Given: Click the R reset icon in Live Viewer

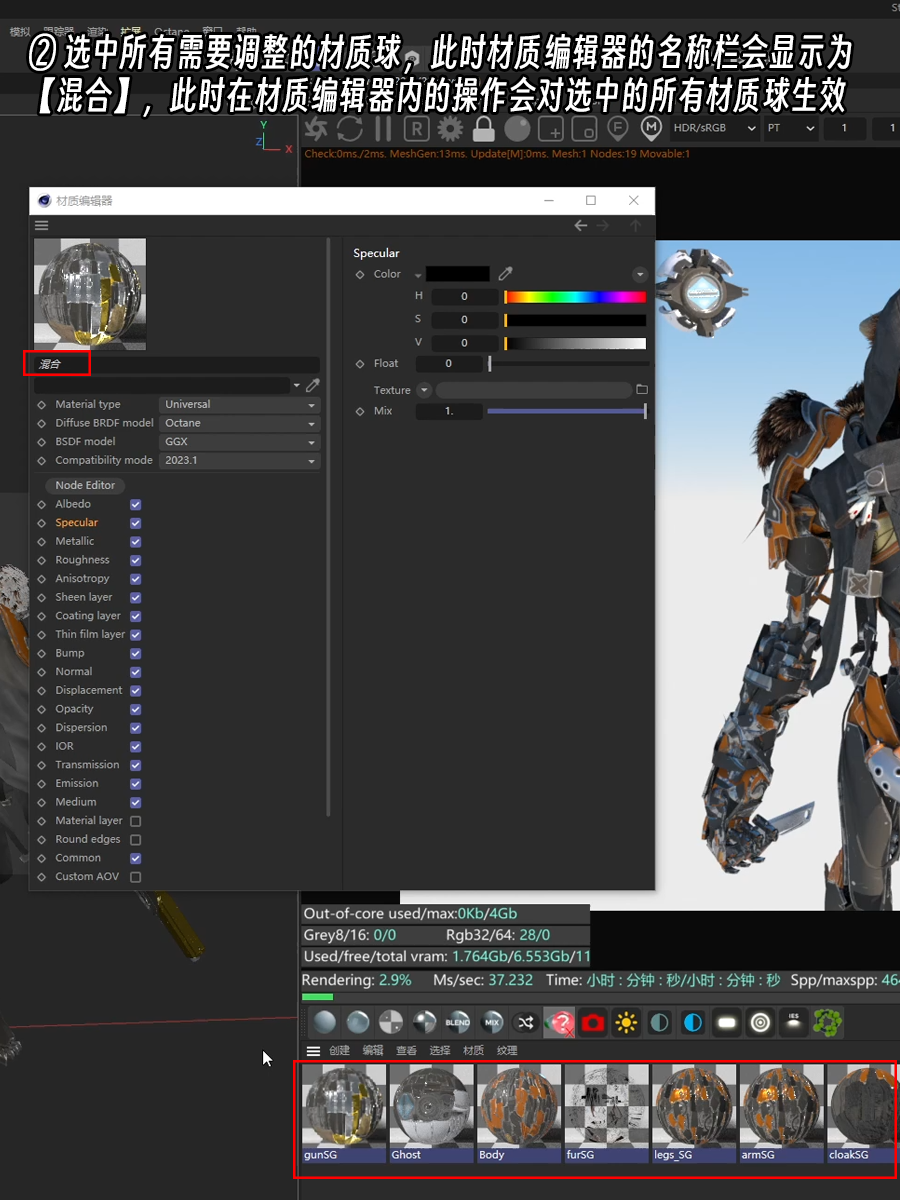Looking at the screenshot, I should [x=417, y=128].
